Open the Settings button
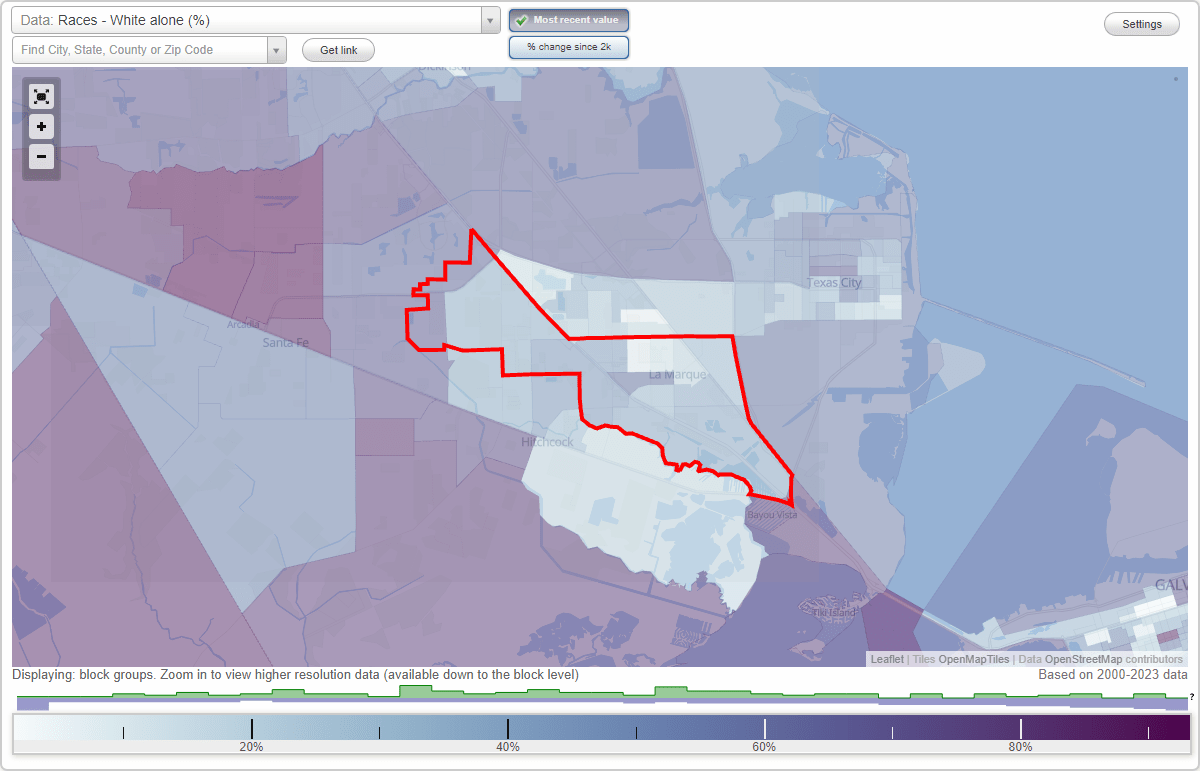The width and height of the screenshot is (1200, 771). tap(1142, 25)
